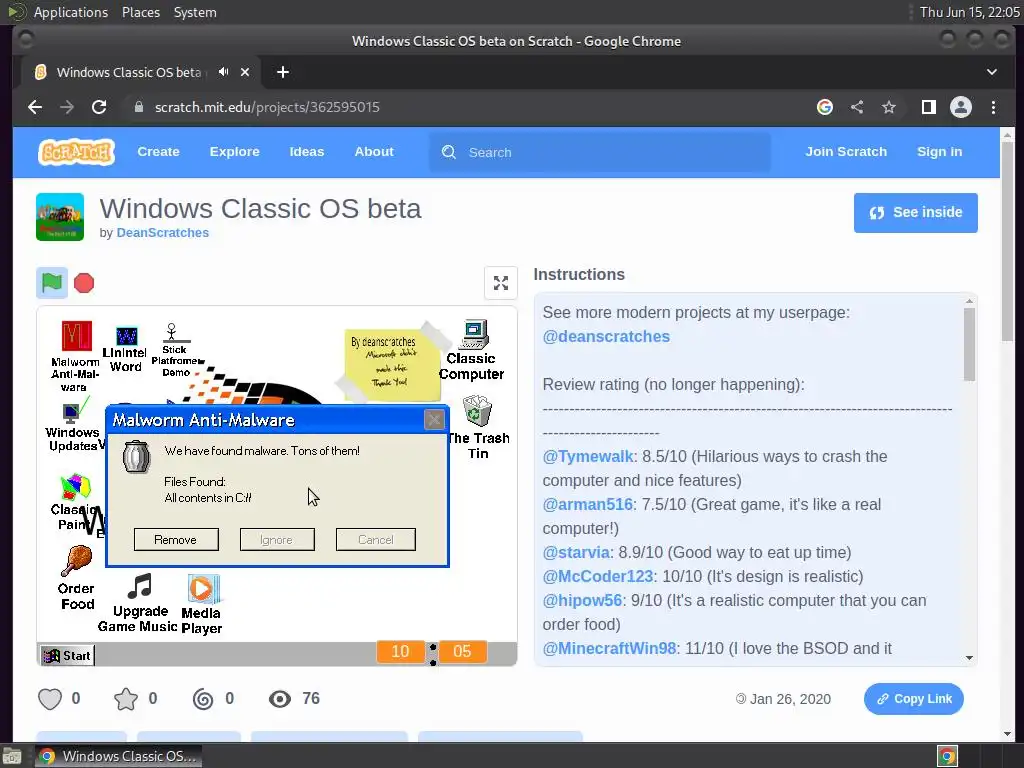Click the See inside button
Screen dimensions: 1024x768
(916, 213)
